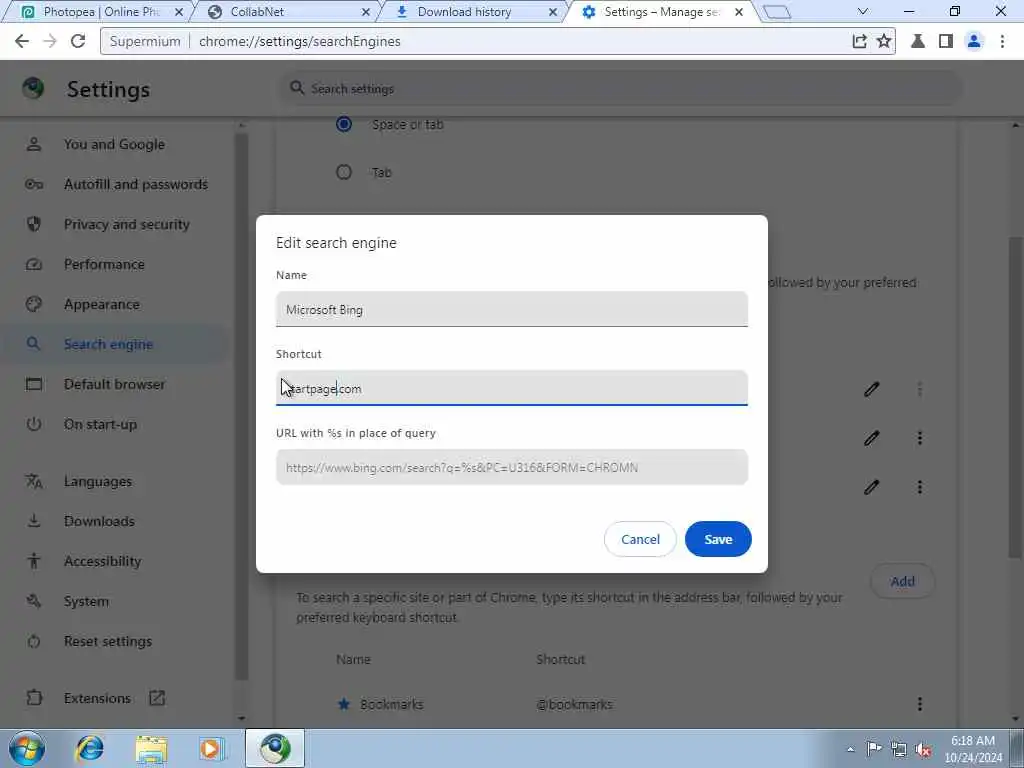
Task: Click the second pencil edit icon
Action: pyautogui.click(x=871, y=438)
